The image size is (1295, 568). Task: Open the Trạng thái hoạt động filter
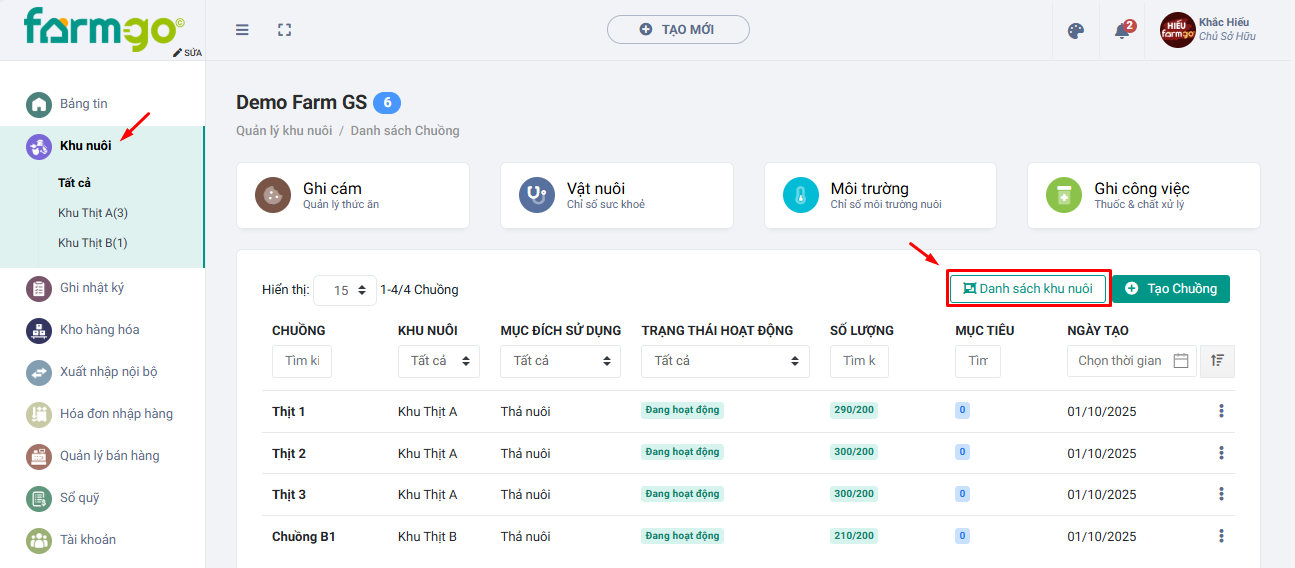(x=725, y=361)
